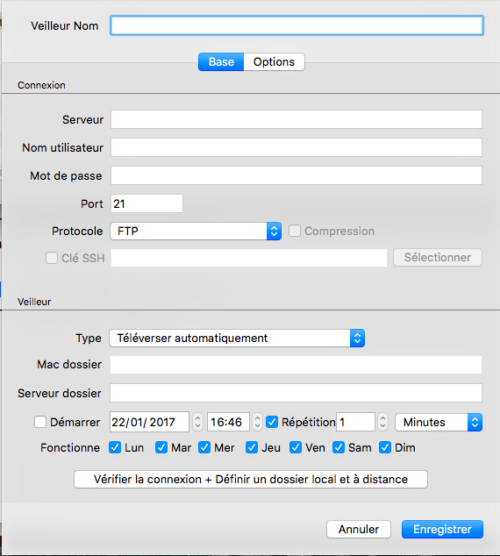Expand the Type Téléverser automatiquement dropdown
Image resolution: width=500 pixels, height=556 pixels.
click(237, 338)
